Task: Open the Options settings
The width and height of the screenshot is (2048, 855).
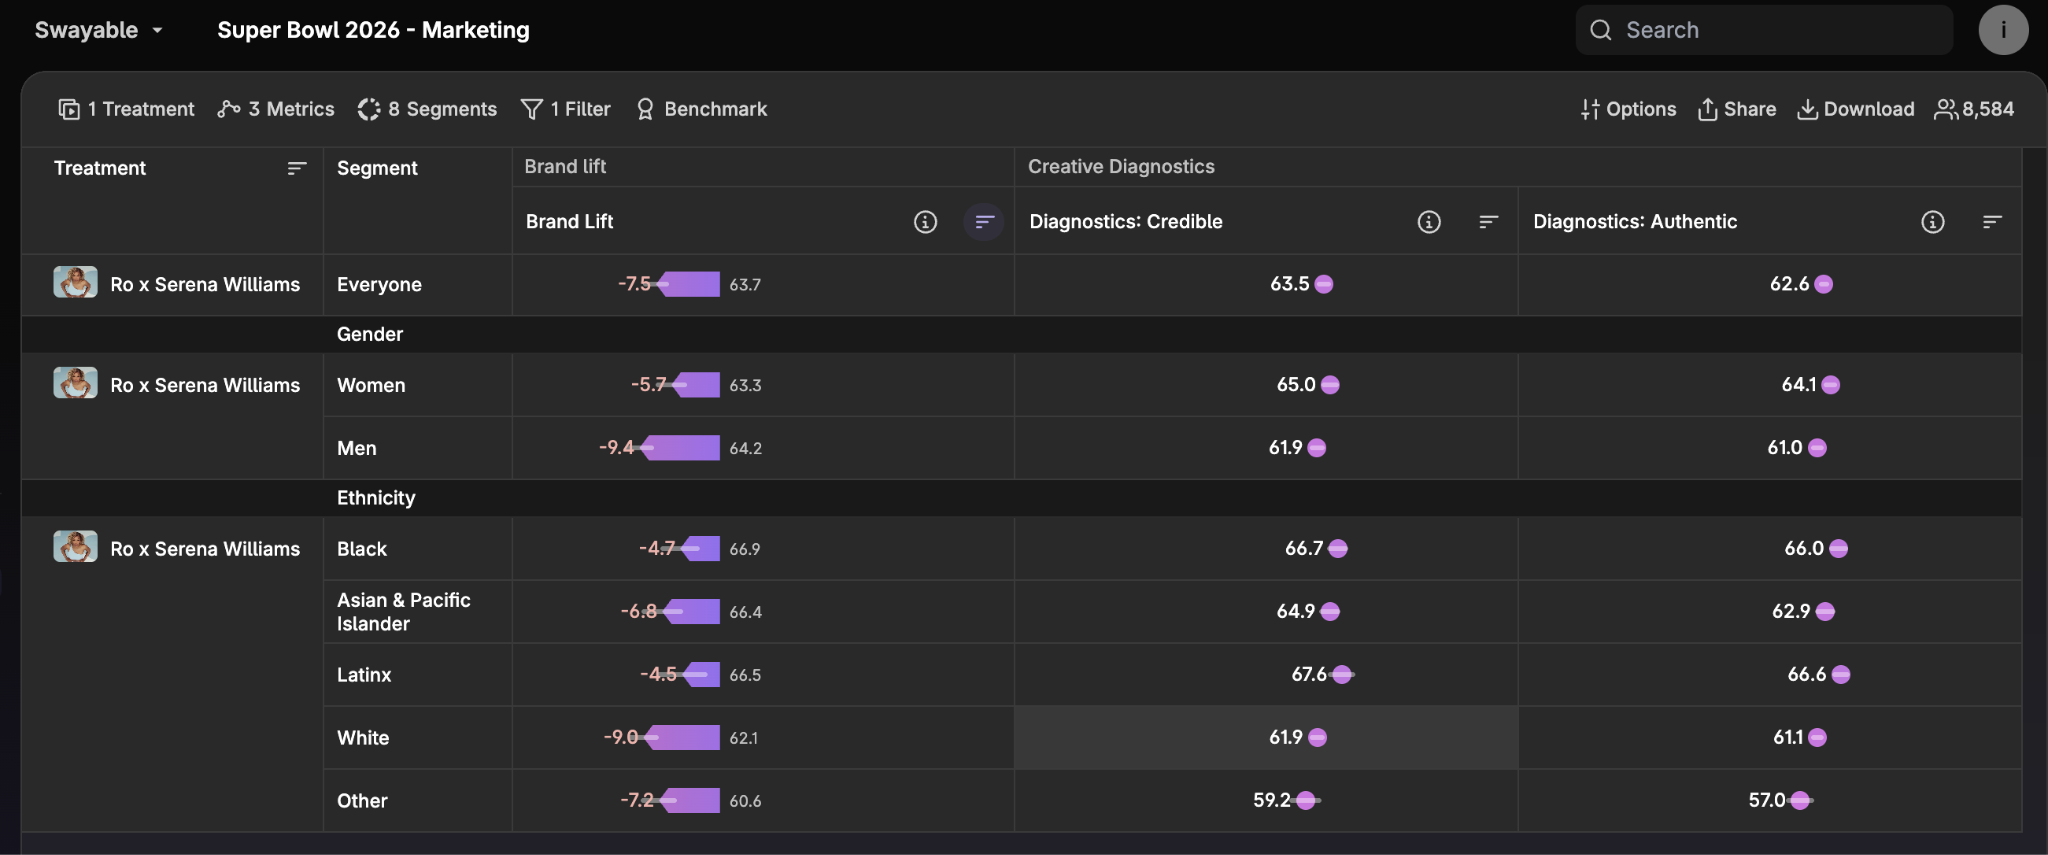Action: (1628, 109)
